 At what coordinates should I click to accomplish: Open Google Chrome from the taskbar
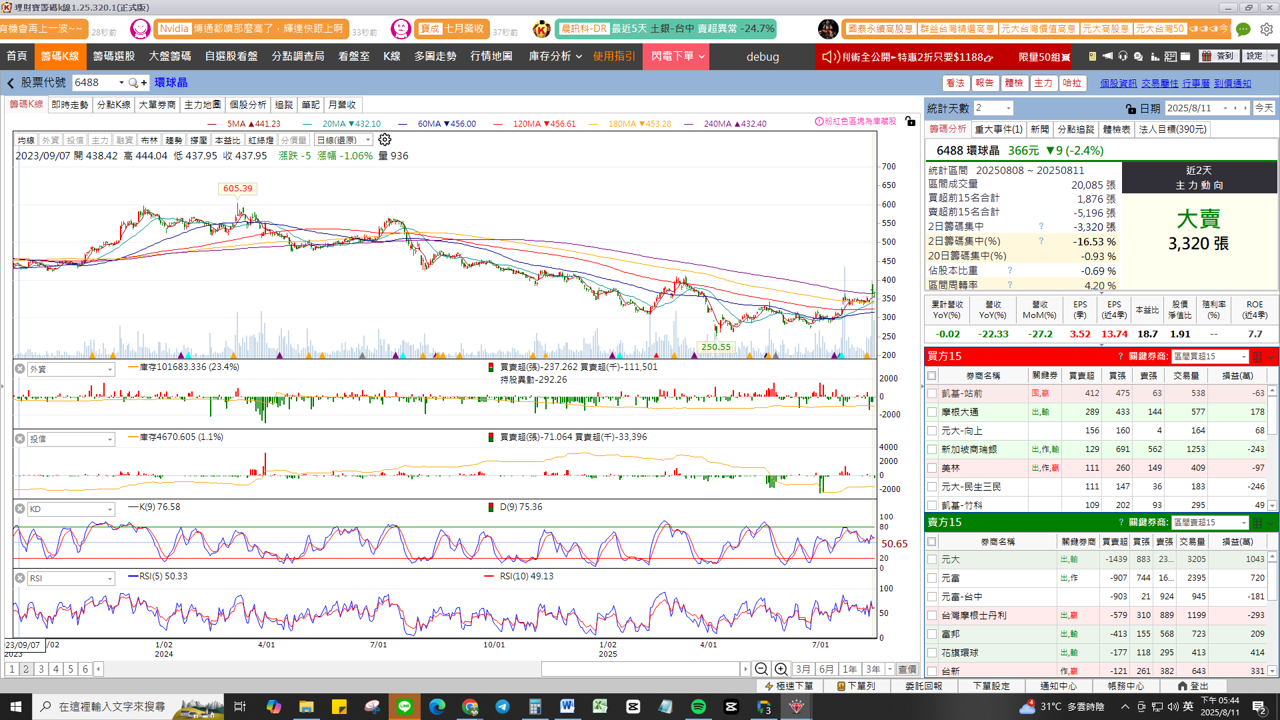tap(470, 707)
